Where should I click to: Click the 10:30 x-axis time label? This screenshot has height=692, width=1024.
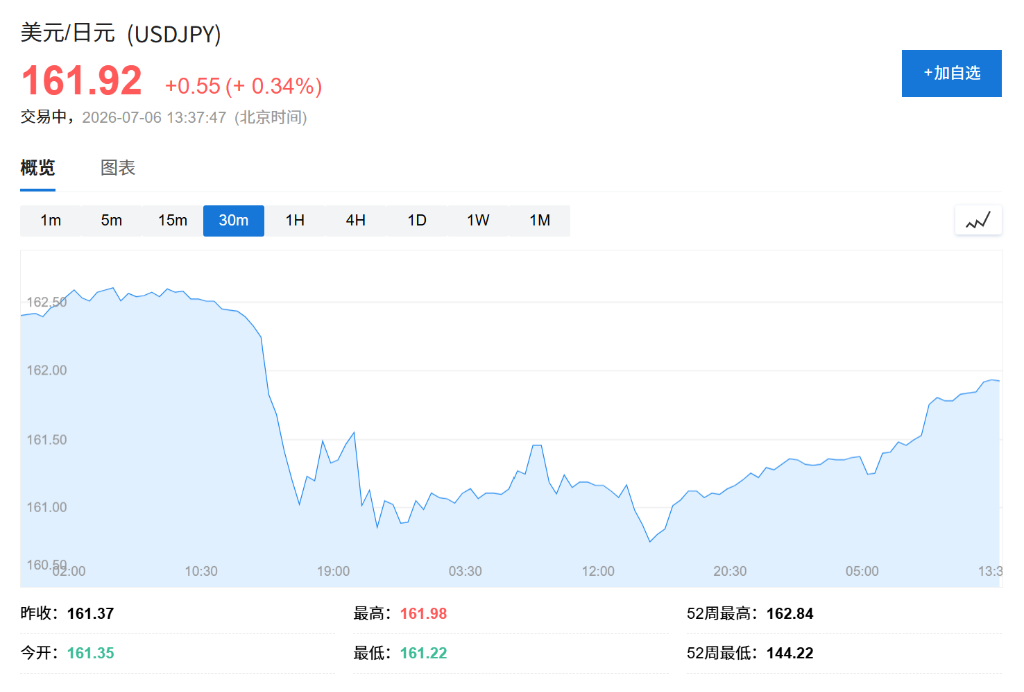pyautogui.click(x=201, y=571)
